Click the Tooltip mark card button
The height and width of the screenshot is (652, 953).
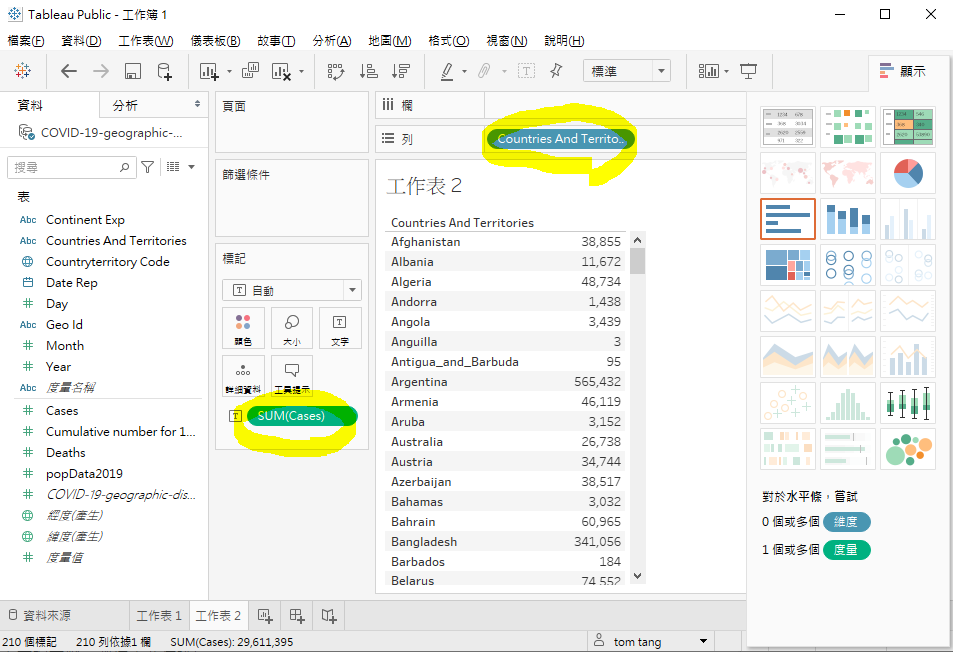pyautogui.click(x=292, y=376)
